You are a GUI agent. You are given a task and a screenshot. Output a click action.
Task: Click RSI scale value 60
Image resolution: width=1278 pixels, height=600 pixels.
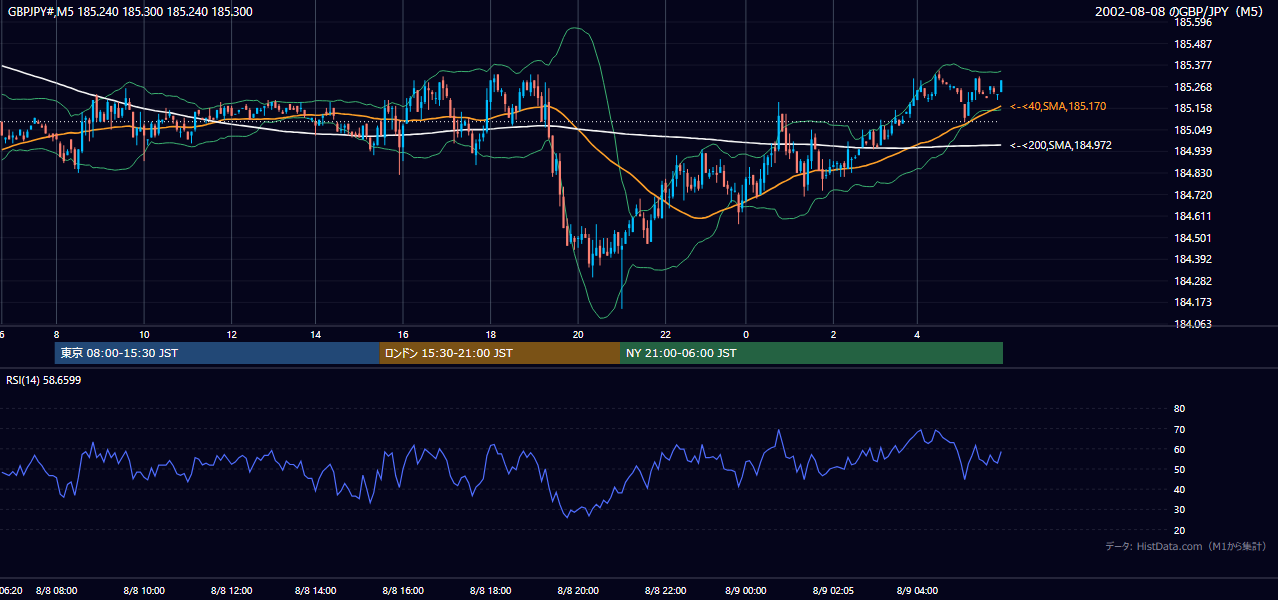point(1179,449)
